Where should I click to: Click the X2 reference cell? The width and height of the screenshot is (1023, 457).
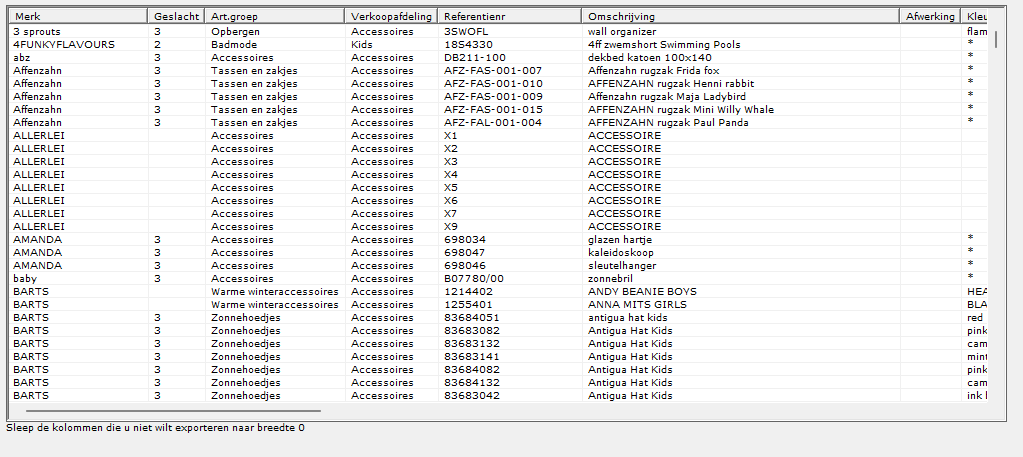tap(451, 149)
